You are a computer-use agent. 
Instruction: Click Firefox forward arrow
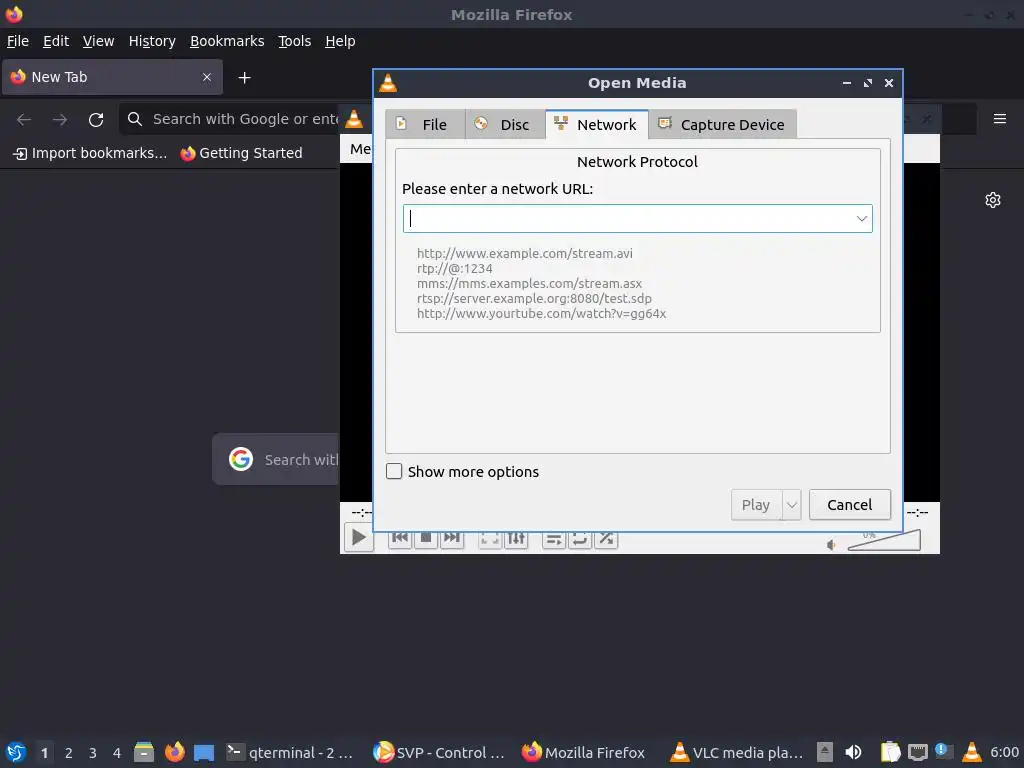click(60, 120)
